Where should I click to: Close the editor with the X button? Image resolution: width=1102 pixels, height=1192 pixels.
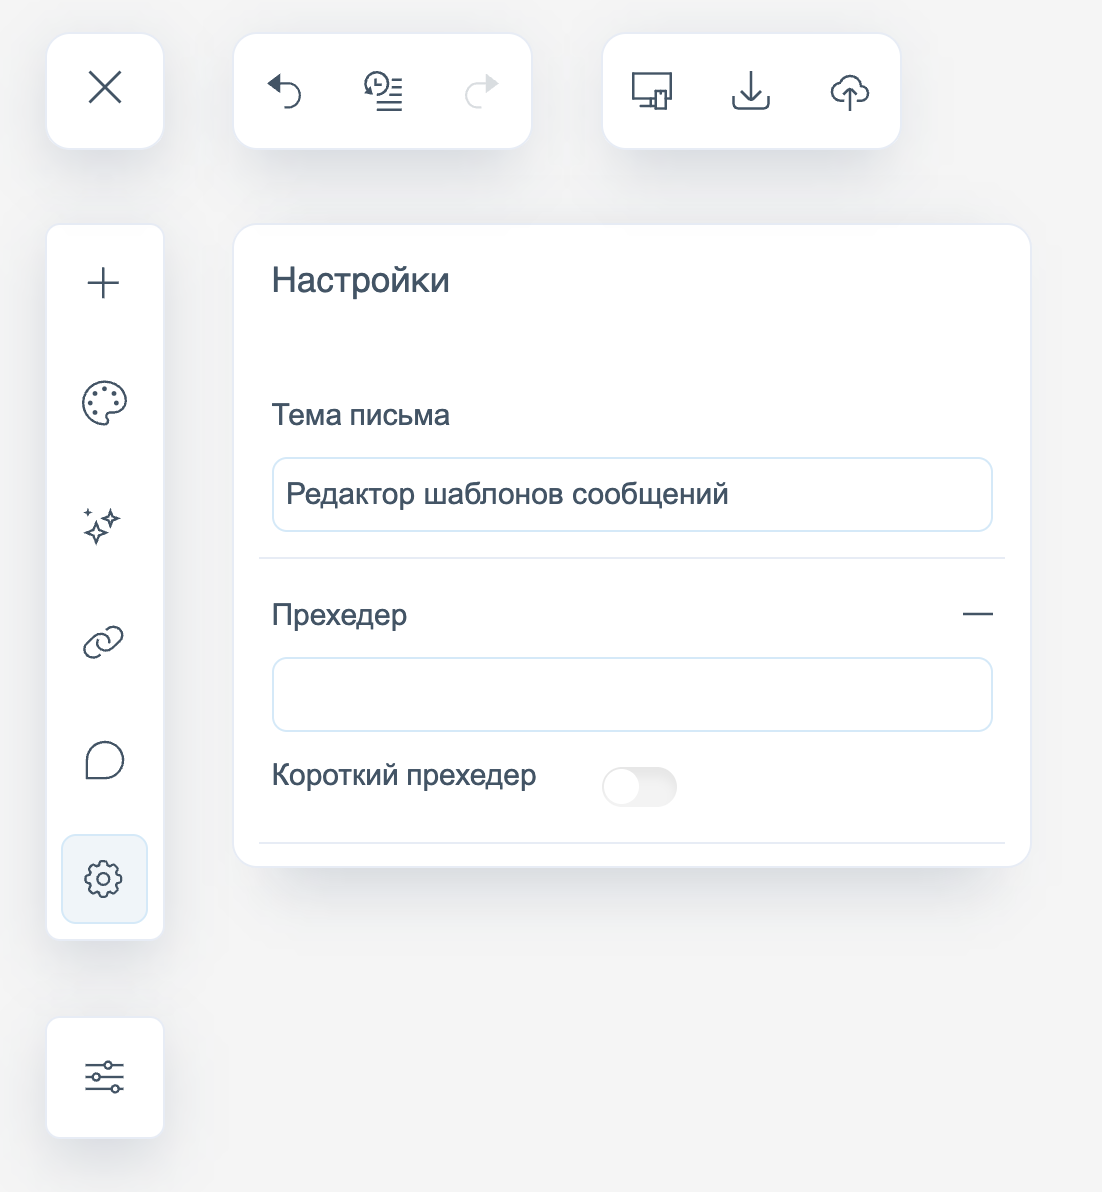click(105, 88)
